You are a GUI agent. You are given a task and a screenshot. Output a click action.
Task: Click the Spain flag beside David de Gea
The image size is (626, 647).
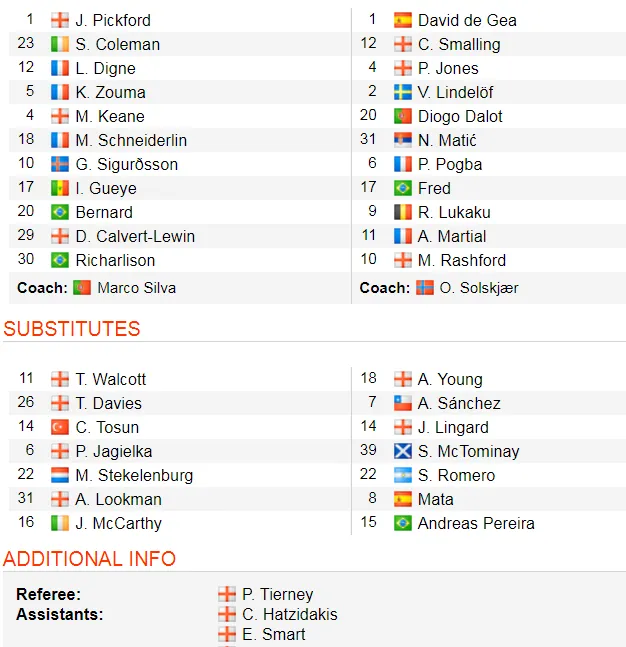click(403, 20)
